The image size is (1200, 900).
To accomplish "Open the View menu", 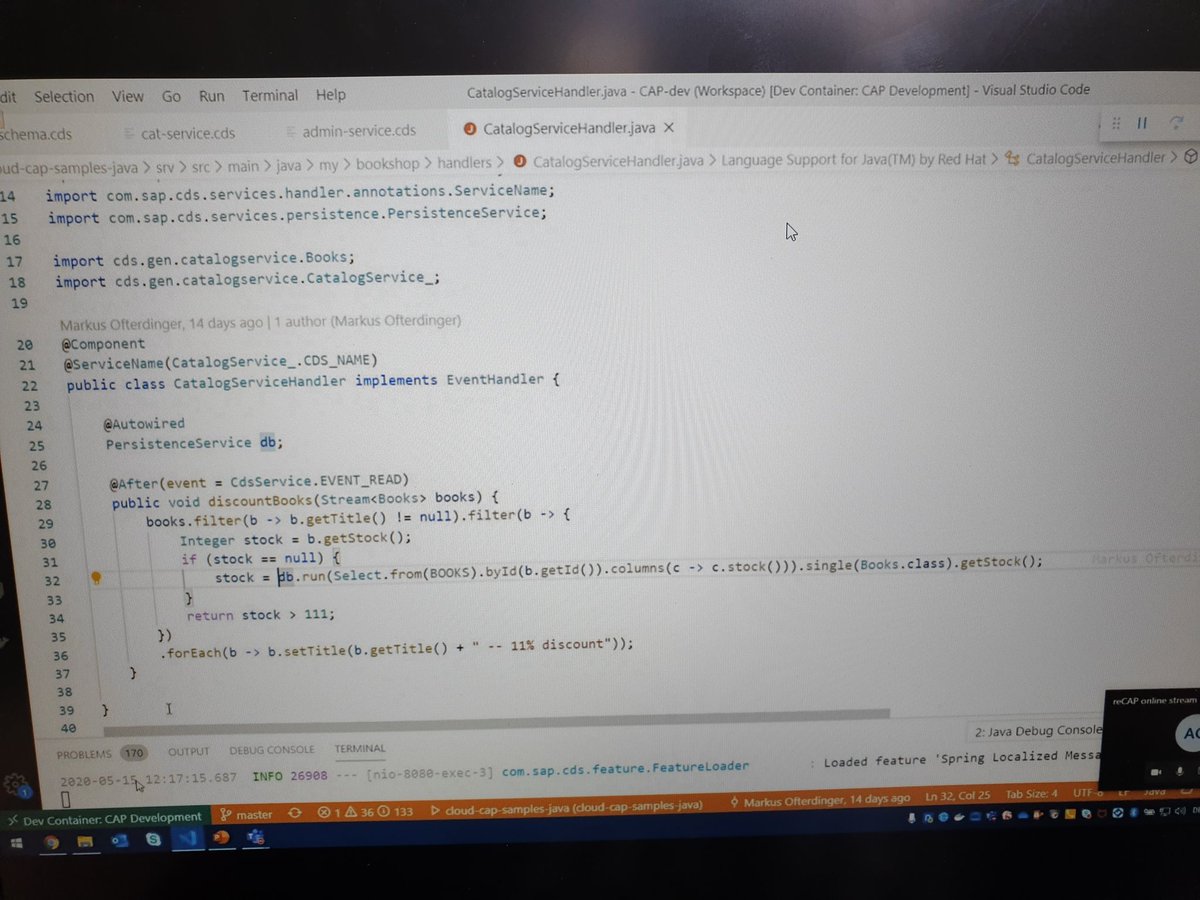I will click(128, 96).
